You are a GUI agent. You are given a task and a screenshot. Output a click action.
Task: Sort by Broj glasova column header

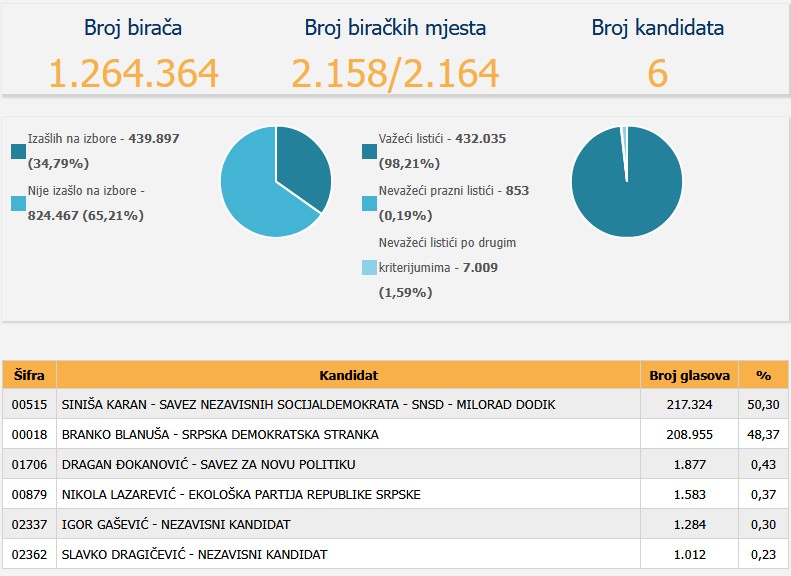point(689,375)
